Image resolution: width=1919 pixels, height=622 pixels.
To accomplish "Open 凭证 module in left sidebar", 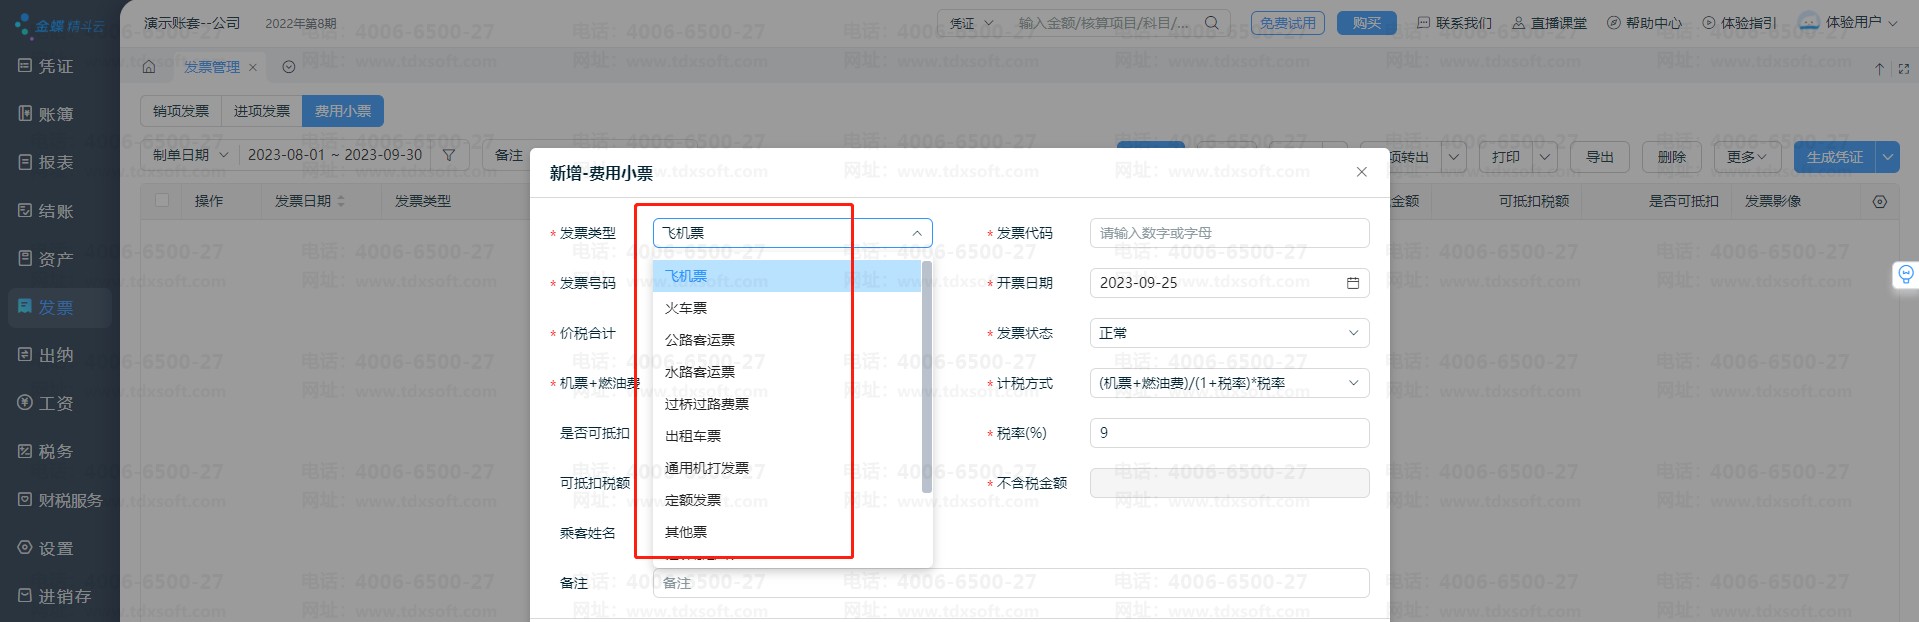I will (56, 66).
